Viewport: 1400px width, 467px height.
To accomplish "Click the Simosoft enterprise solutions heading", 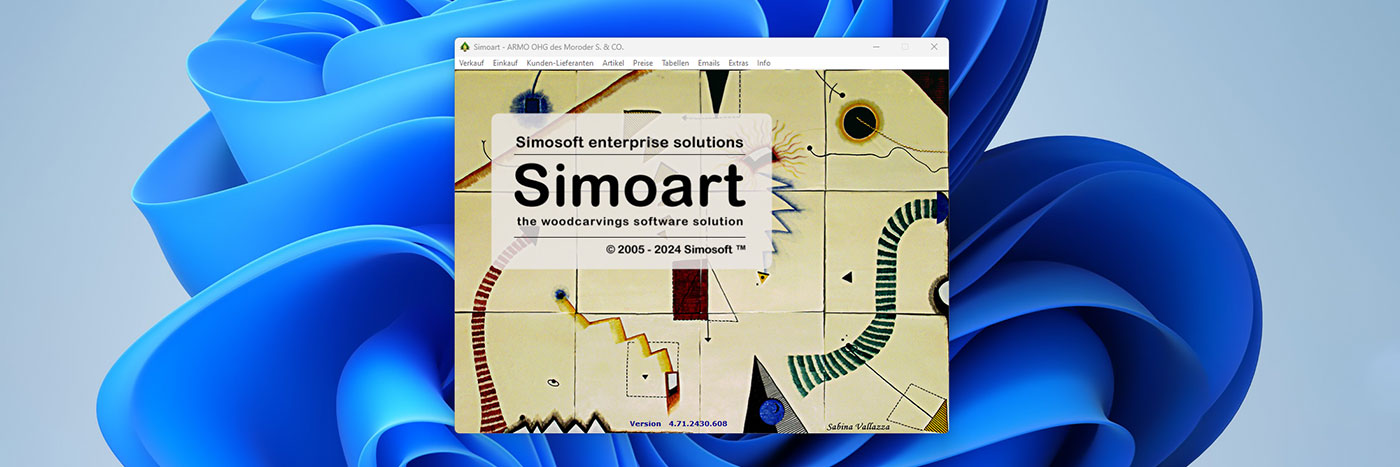I will [x=630, y=143].
